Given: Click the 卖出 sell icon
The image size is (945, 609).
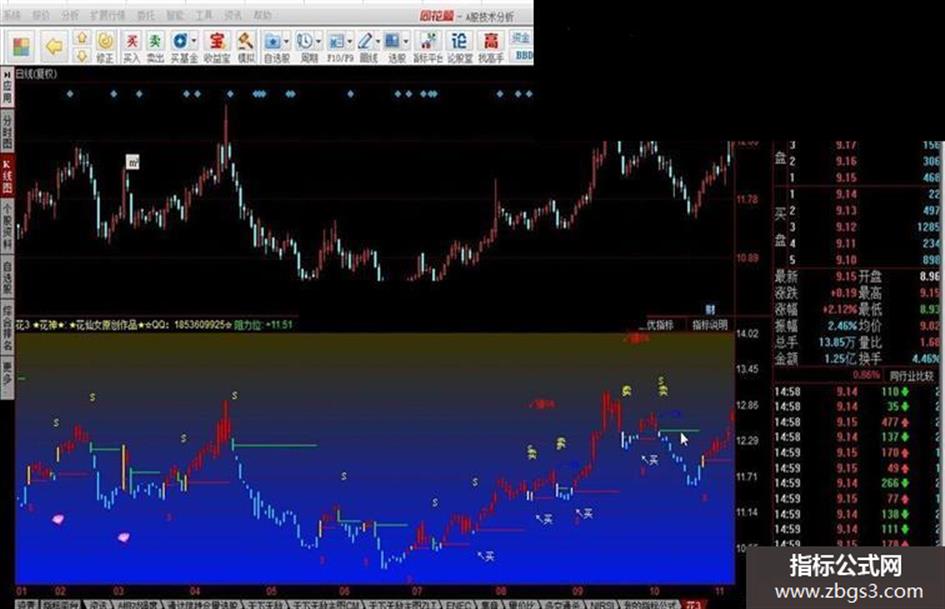Looking at the screenshot, I should 155,48.
